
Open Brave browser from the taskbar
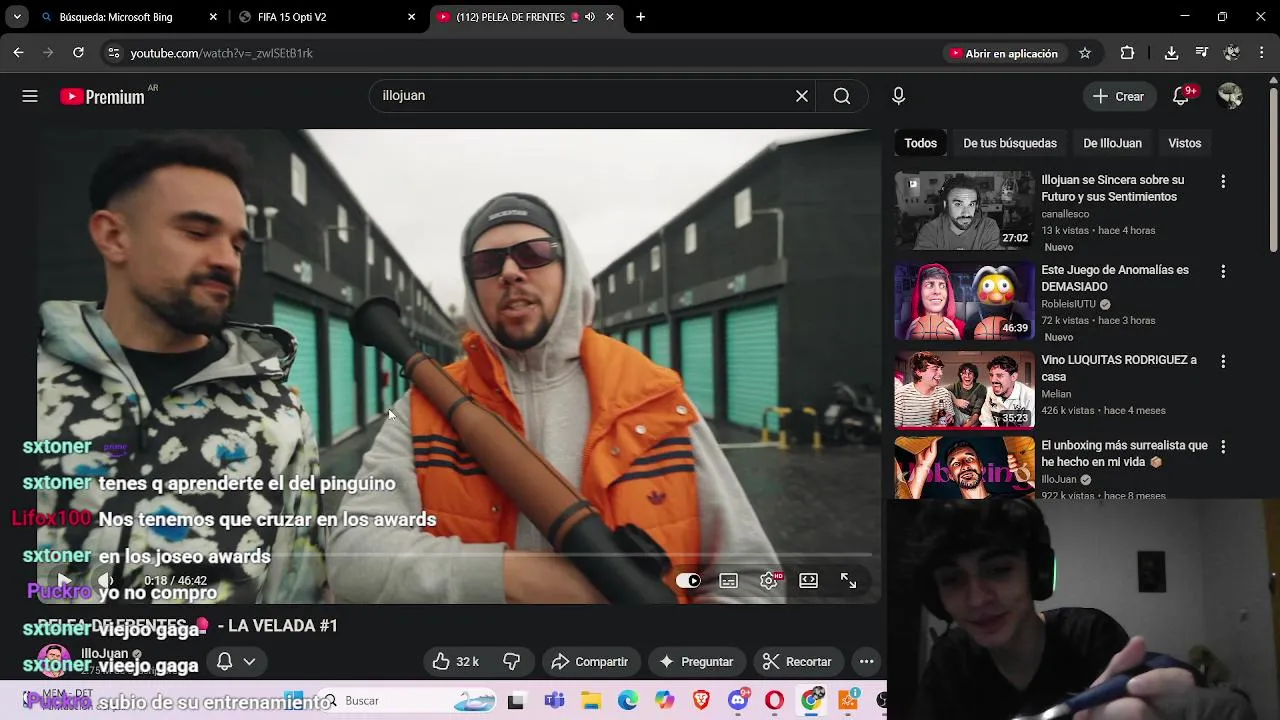pos(701,701)
